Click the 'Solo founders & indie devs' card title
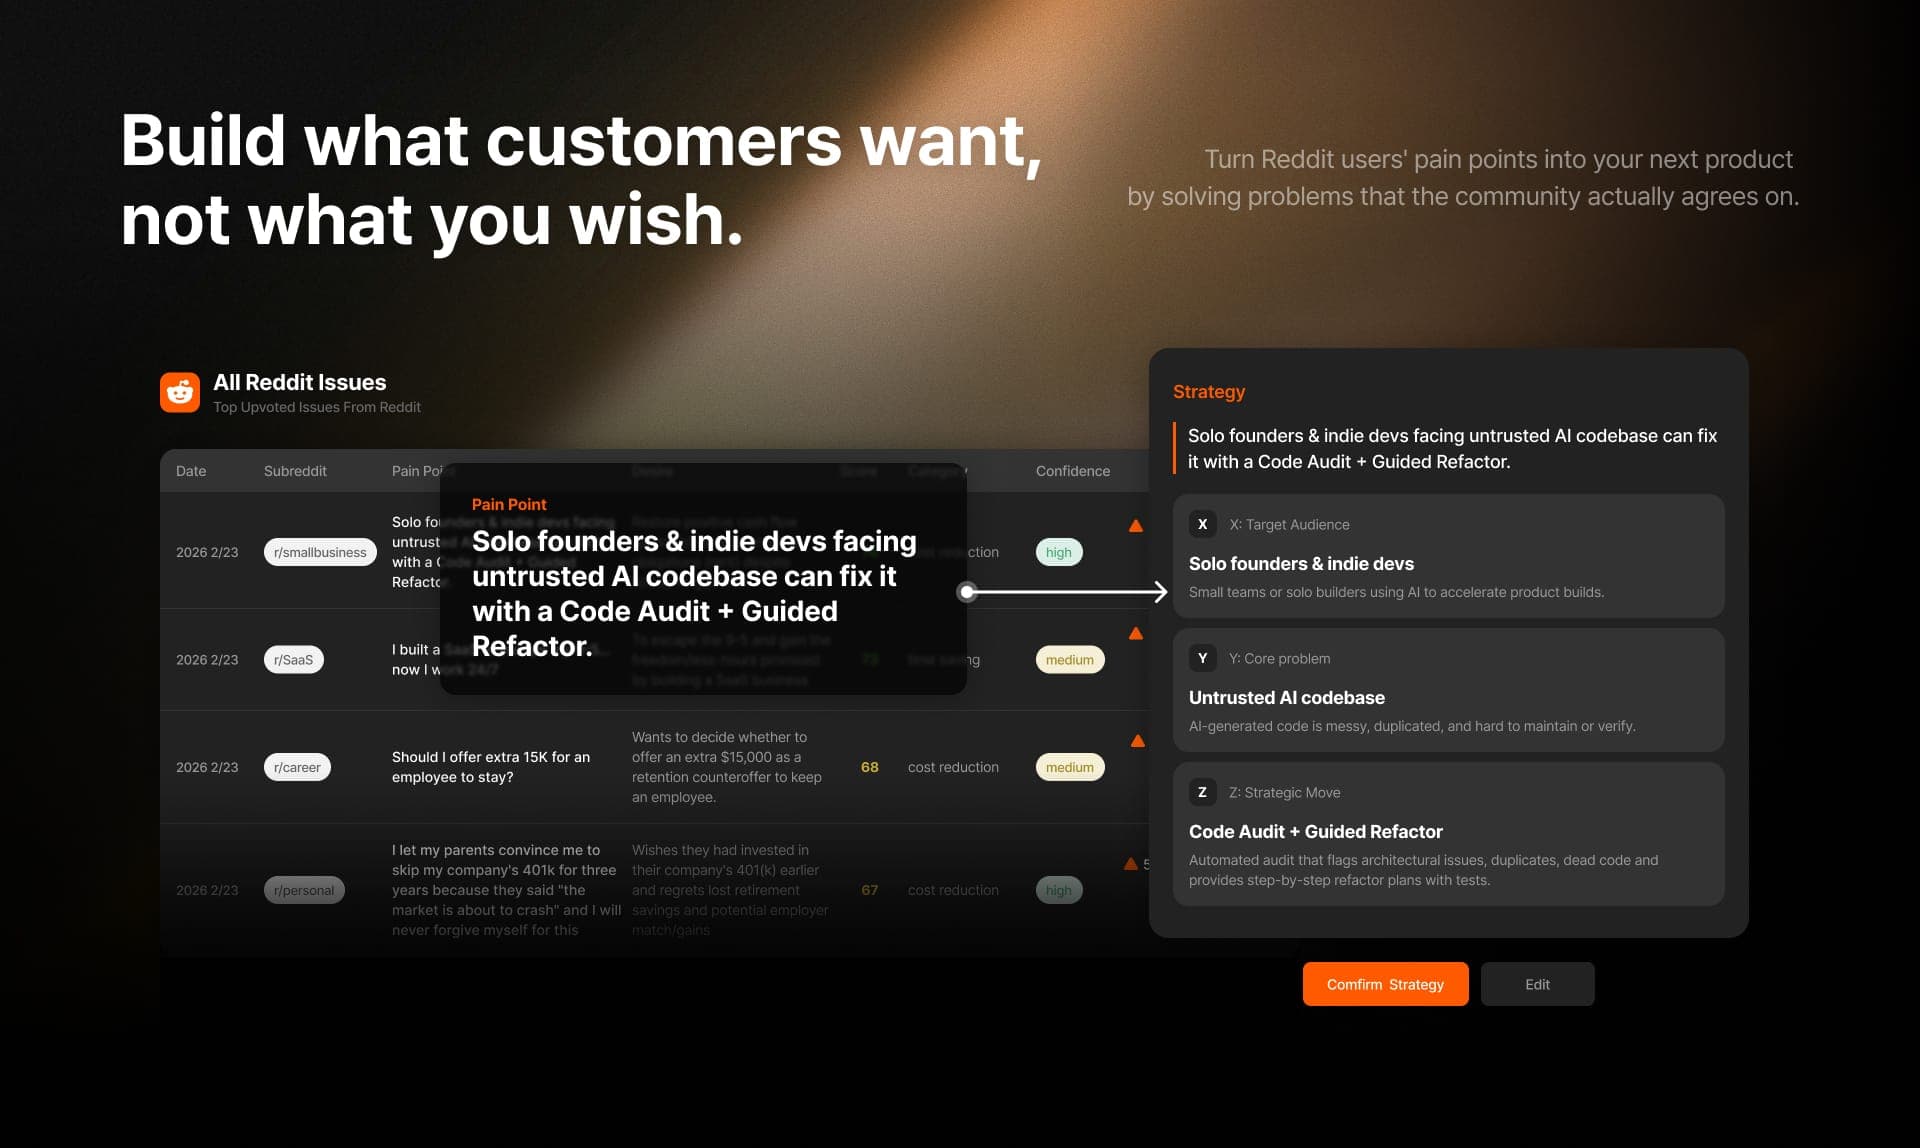The height and width of the screenshot is (1148, 1920). click(1301, 564)
